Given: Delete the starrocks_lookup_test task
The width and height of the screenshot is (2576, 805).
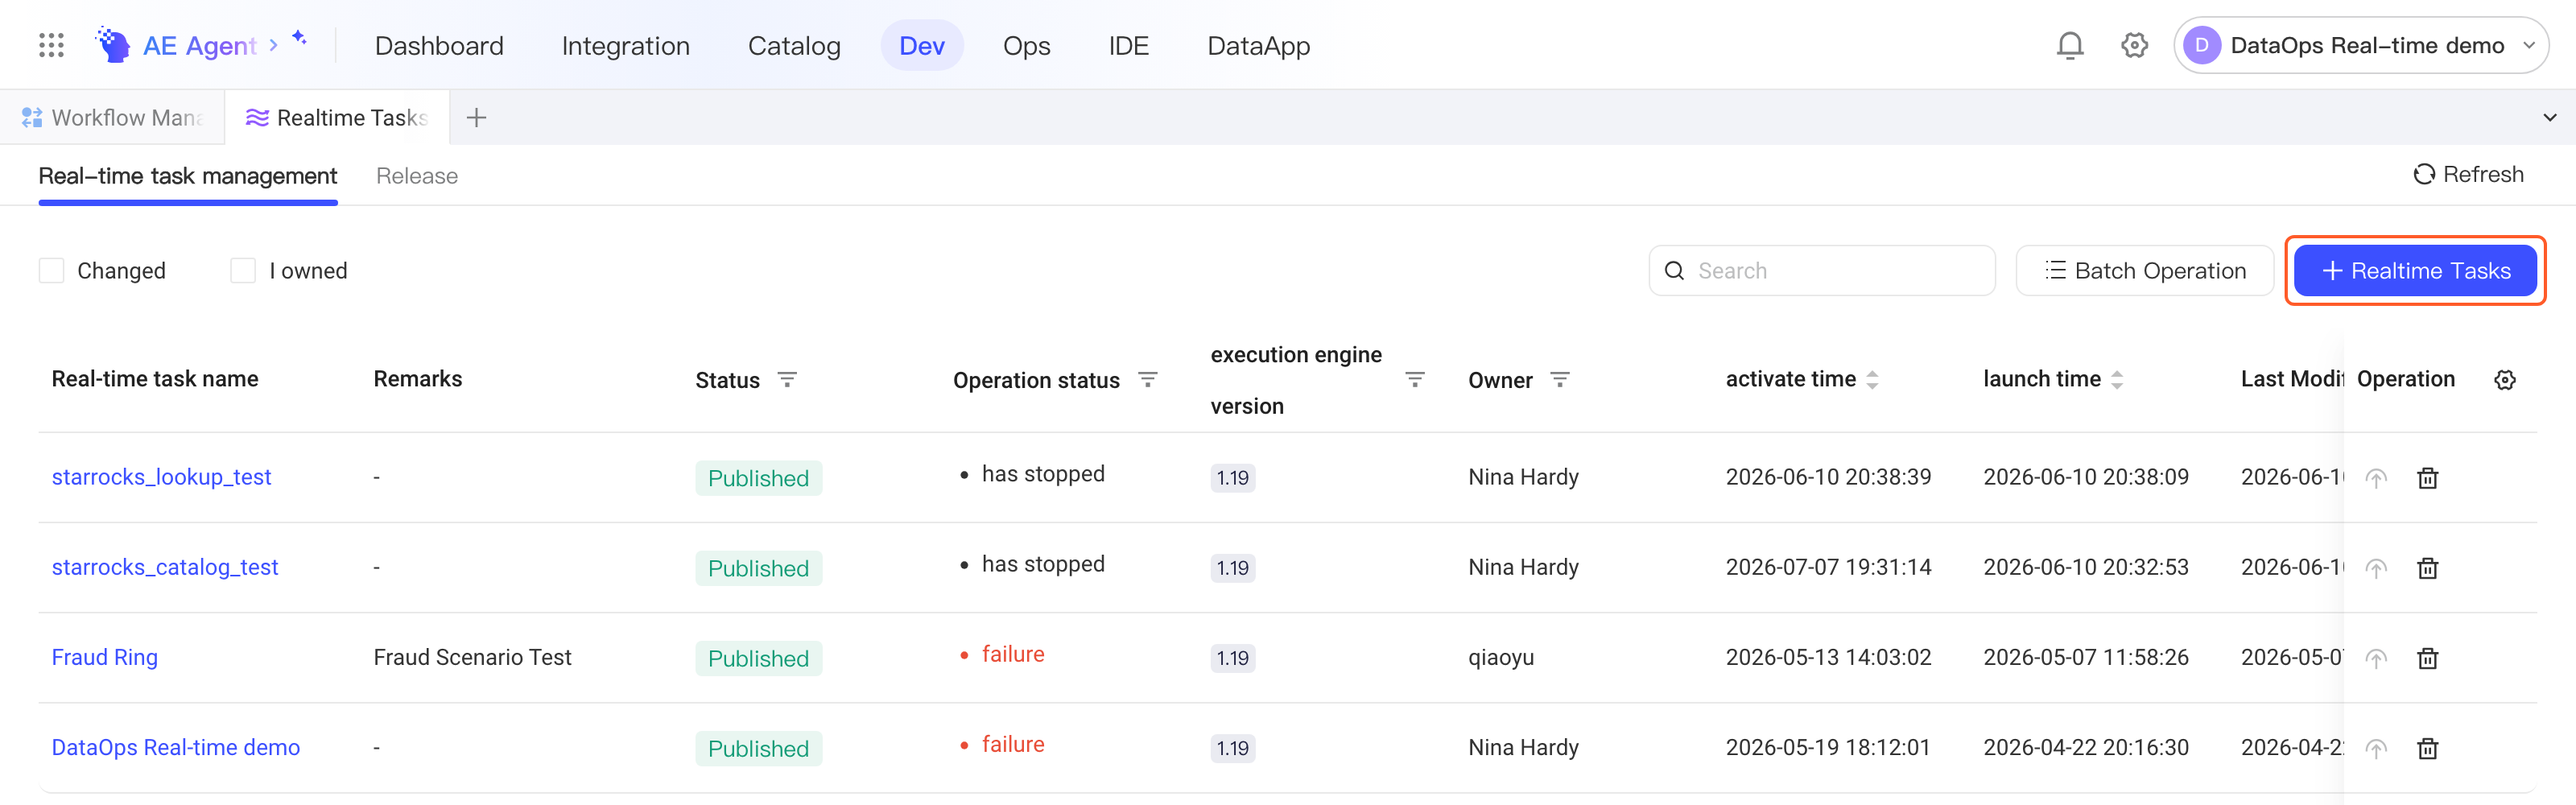Looking at the screenshot, I should coord(2427,478).
